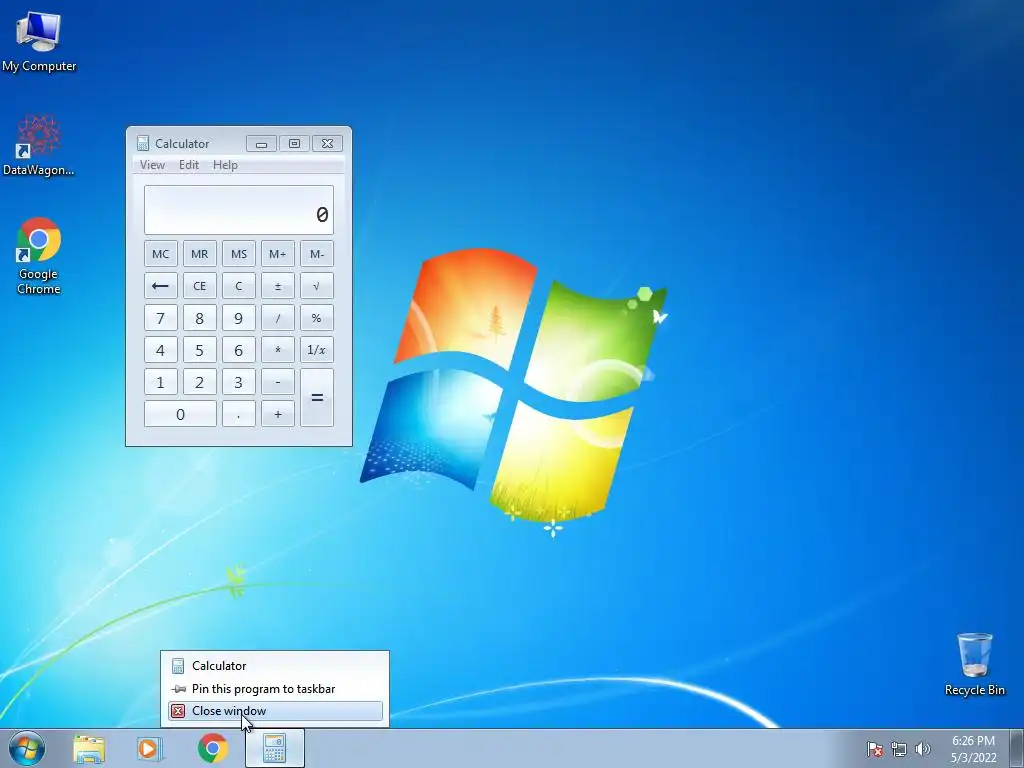This screenshot has height=768, width=1024.
Task: Click the MS memory store button
Action: pyautogui.click(x=238, y=254)
